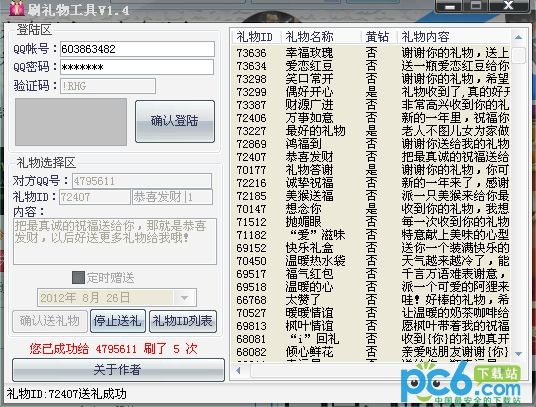Click the gray captcha image box

tap(71, 122)
